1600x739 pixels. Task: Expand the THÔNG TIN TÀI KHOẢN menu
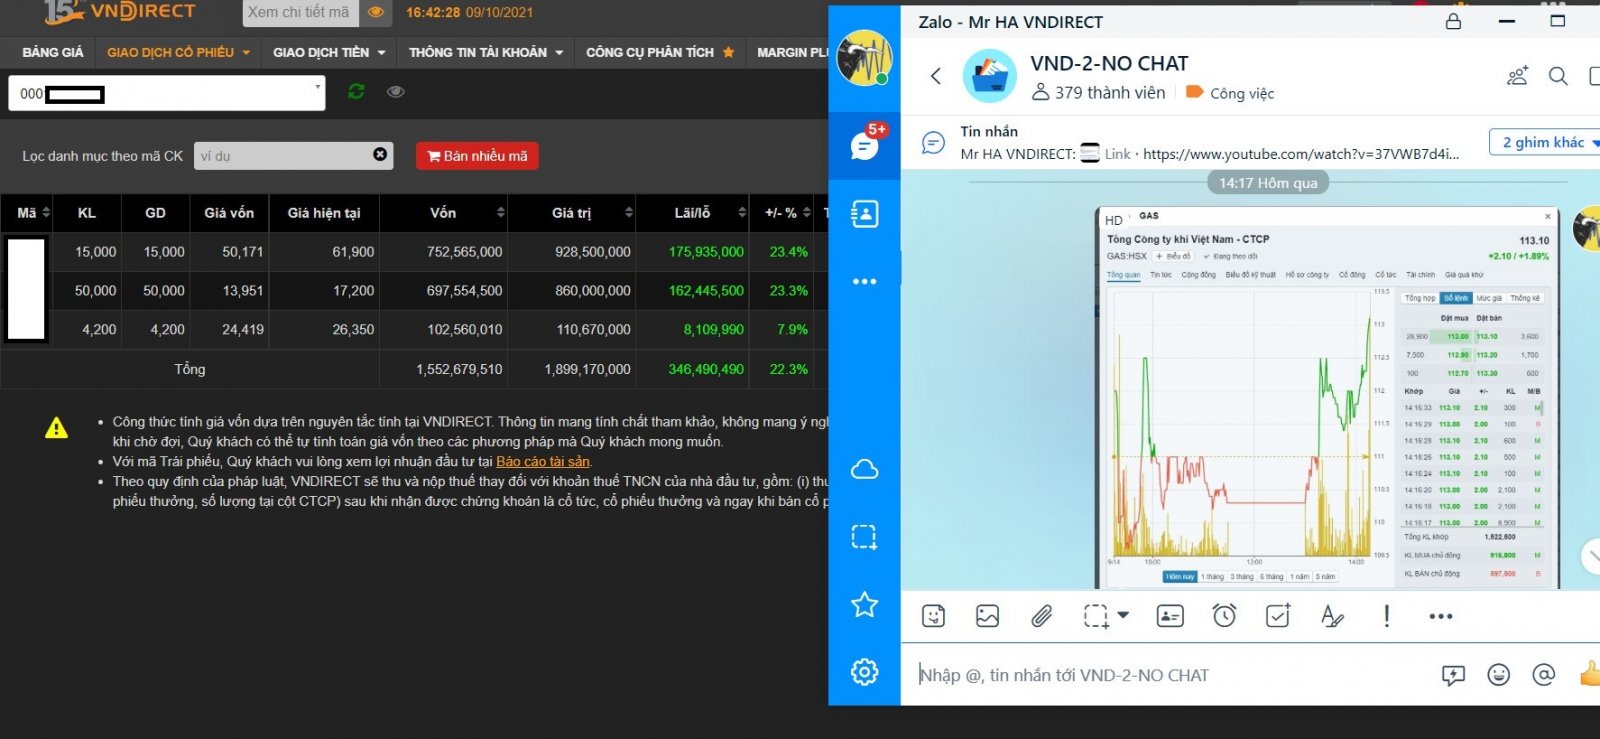(x=486, y=52)
